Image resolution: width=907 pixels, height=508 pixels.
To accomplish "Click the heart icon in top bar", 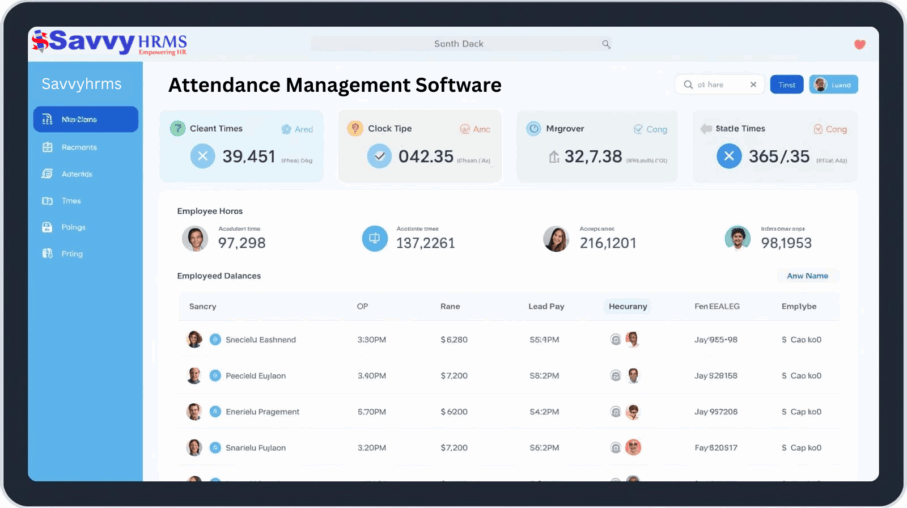I will coord(859,44).
